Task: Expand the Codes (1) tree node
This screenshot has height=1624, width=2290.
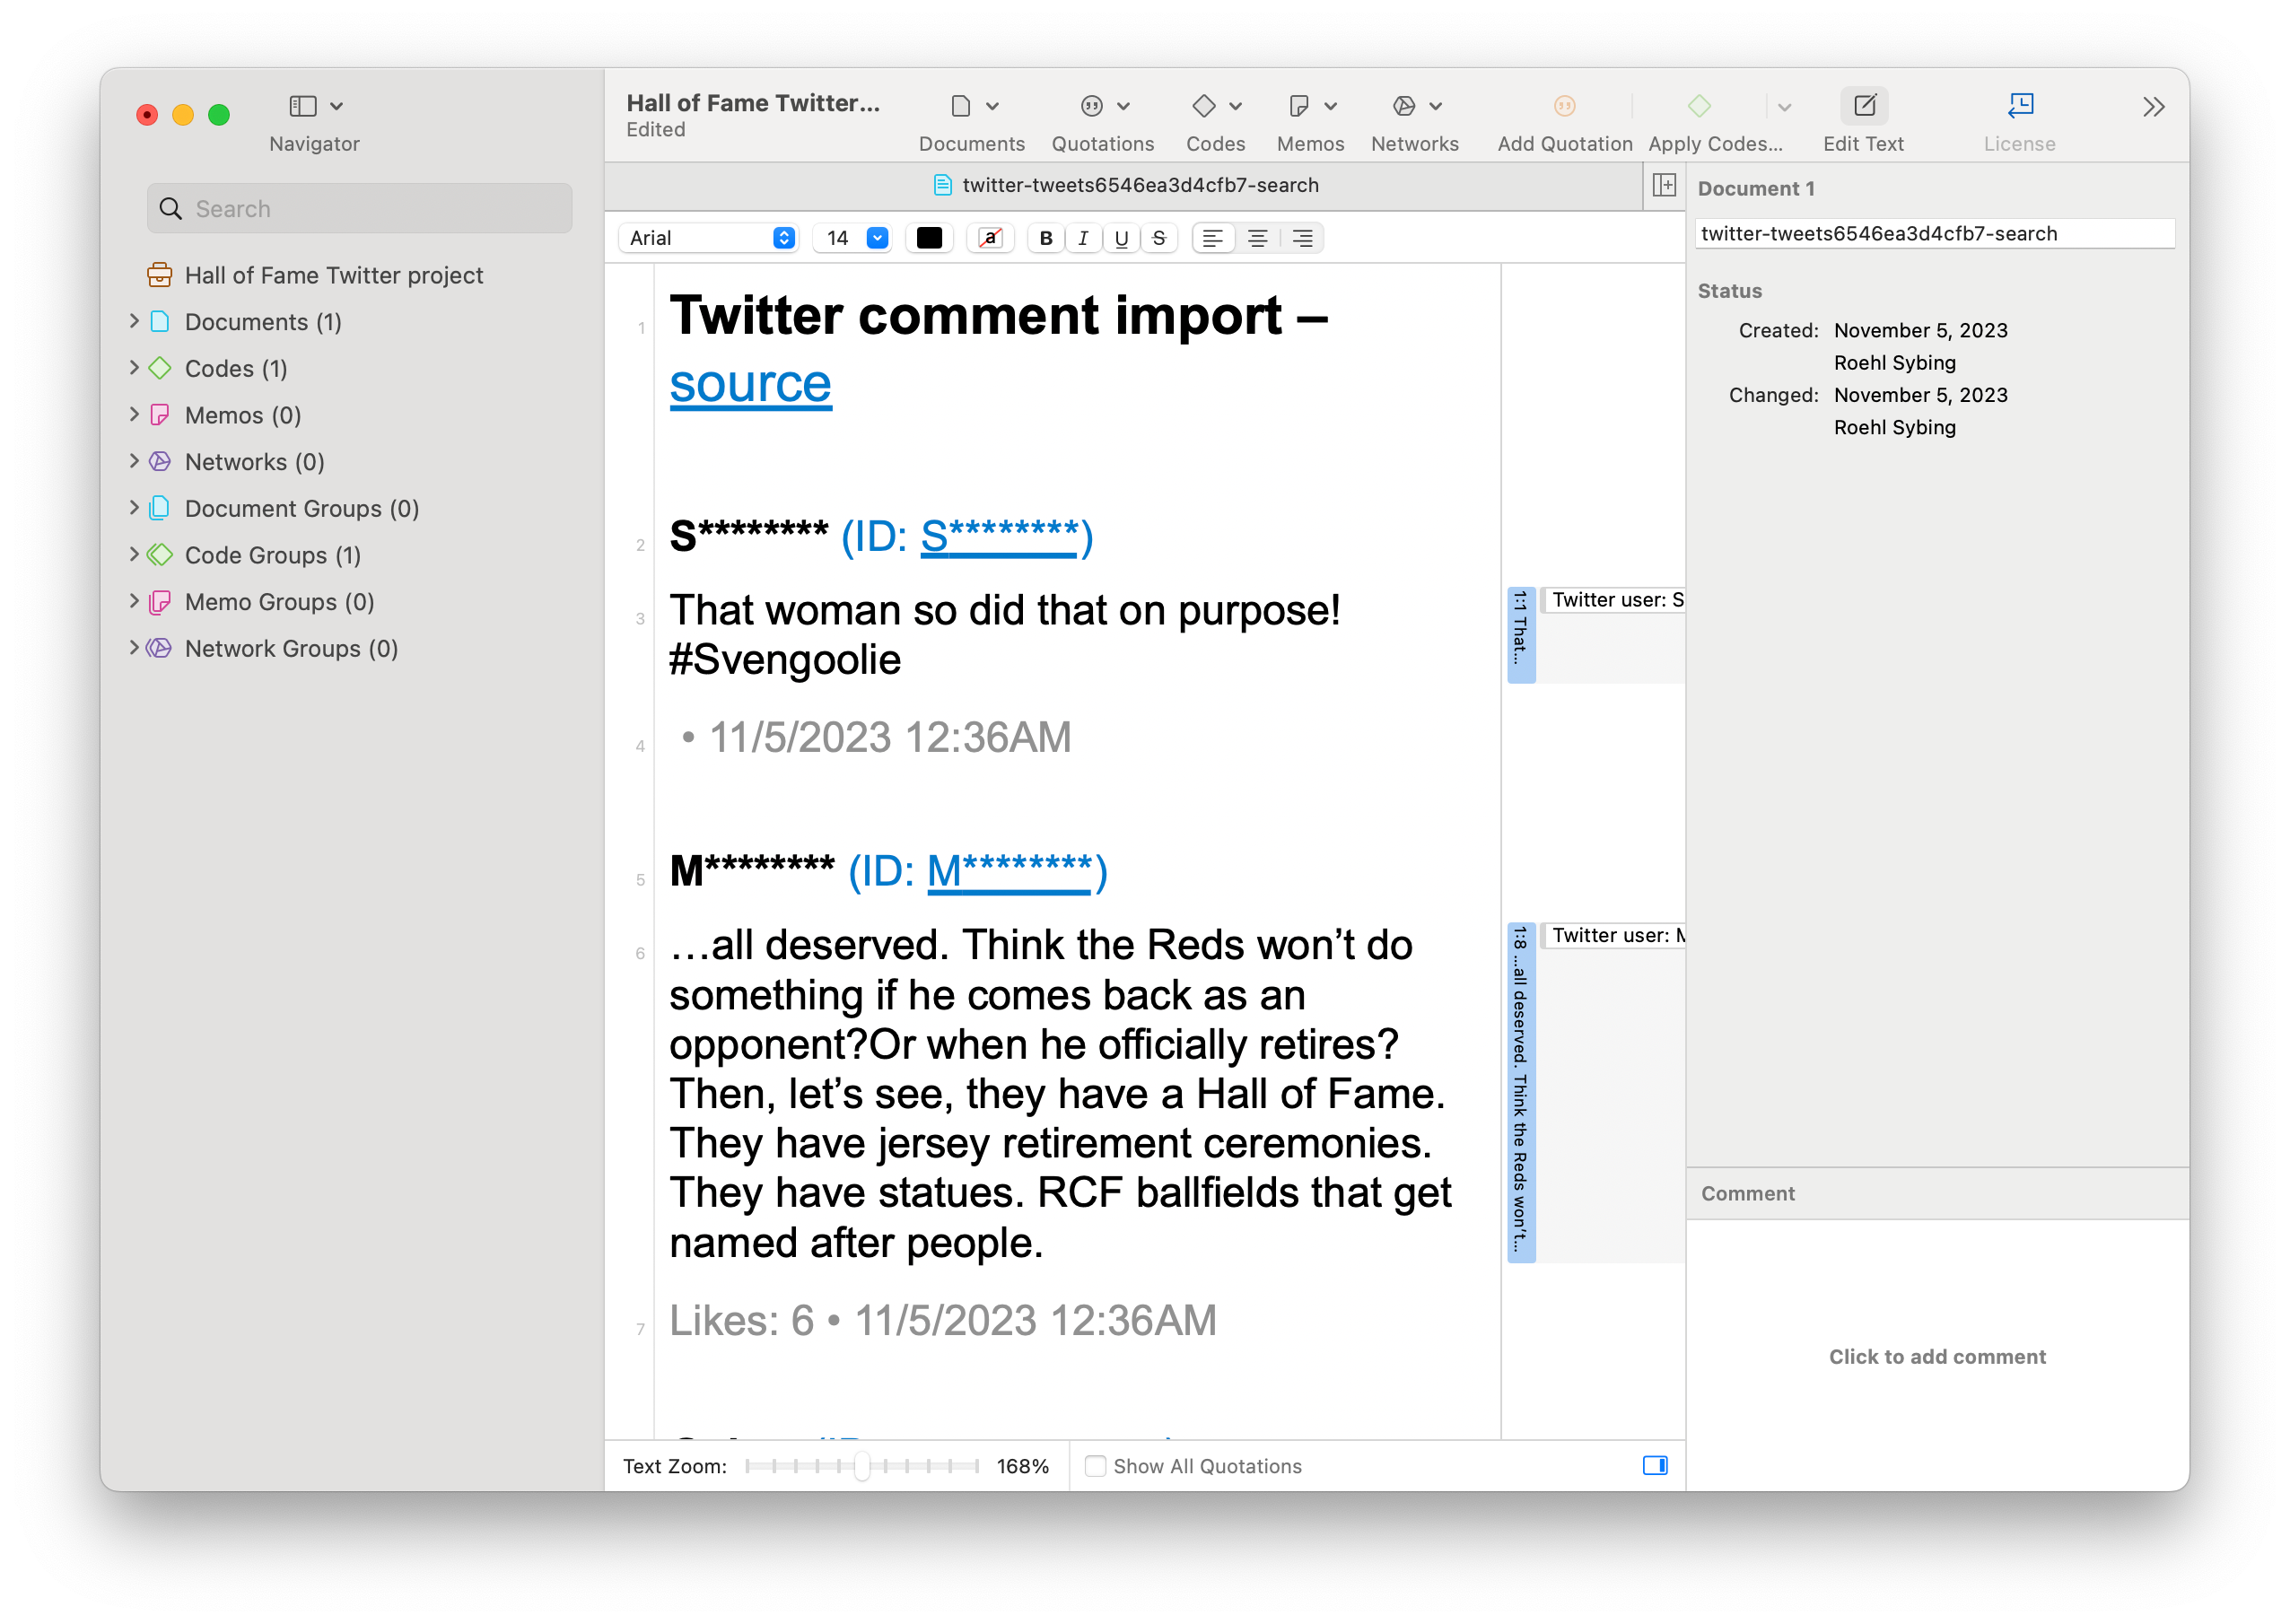Action: point(134,368)
